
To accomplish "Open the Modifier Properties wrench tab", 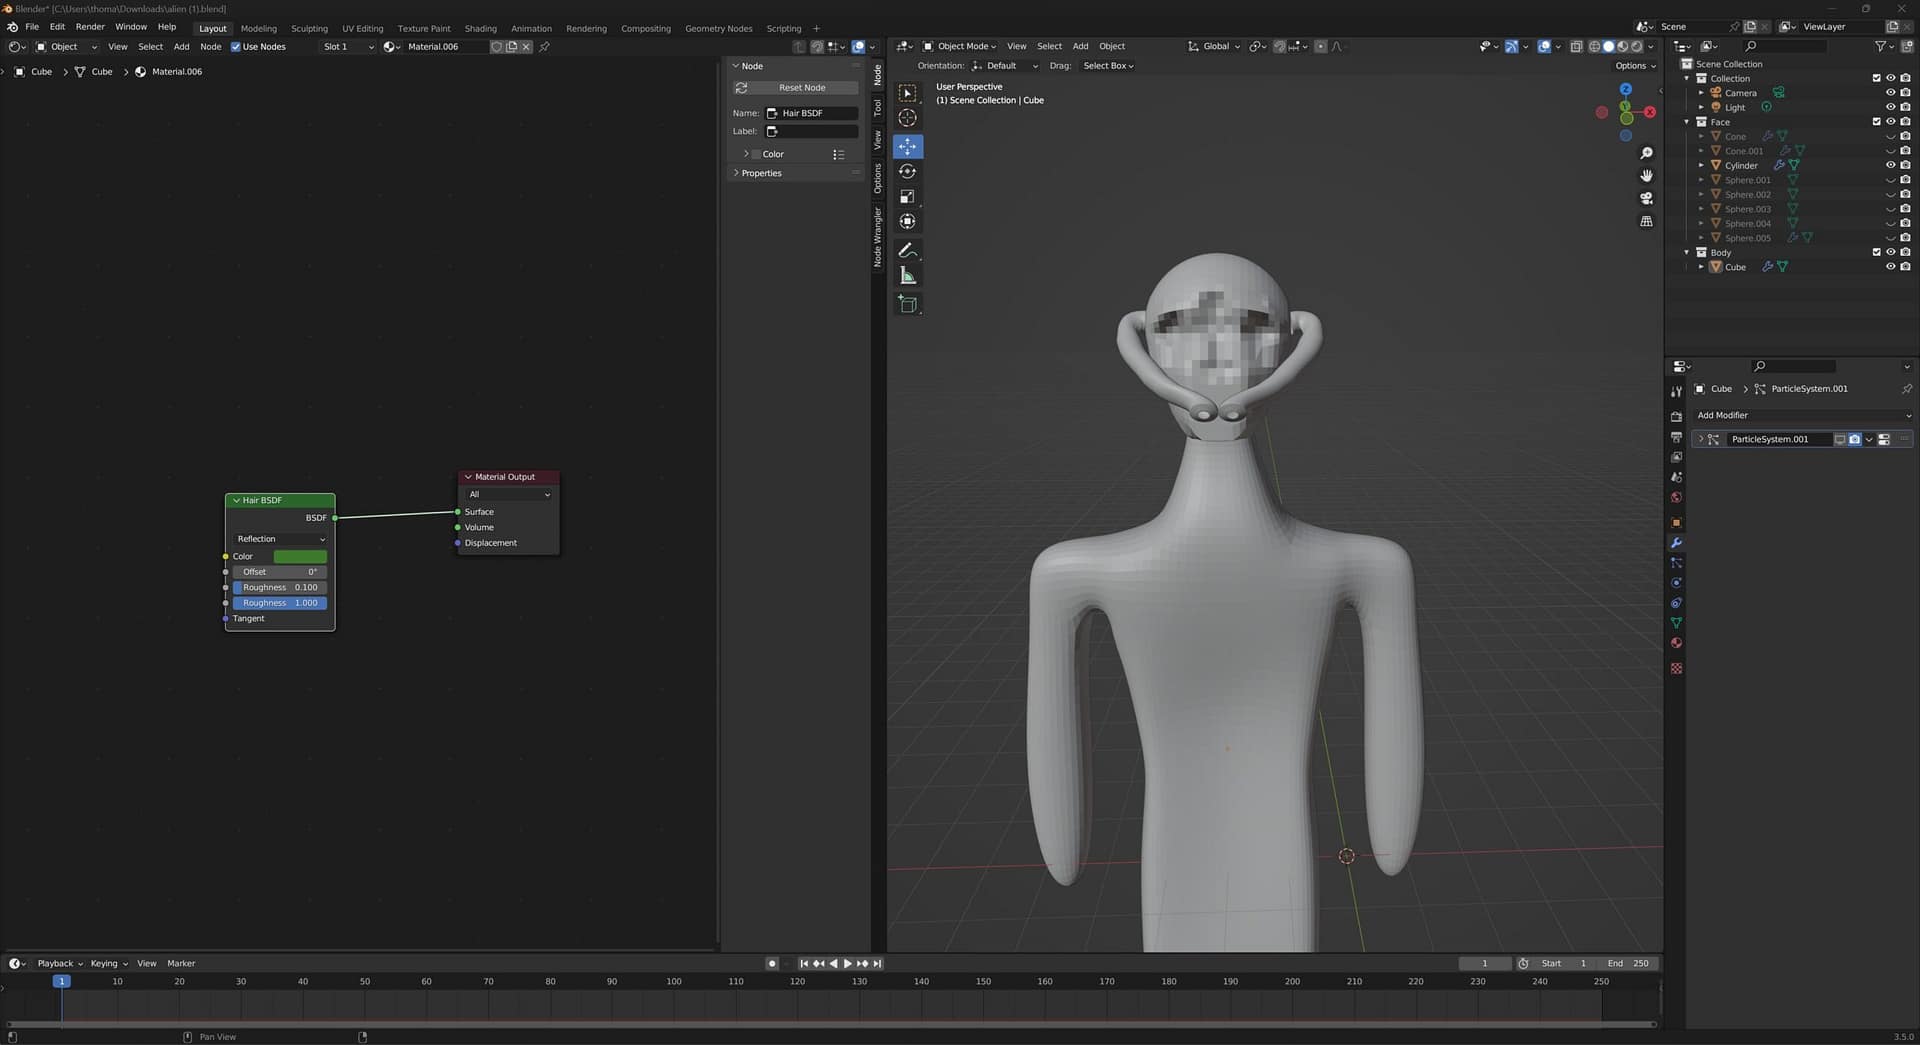I will point(1676,543).
